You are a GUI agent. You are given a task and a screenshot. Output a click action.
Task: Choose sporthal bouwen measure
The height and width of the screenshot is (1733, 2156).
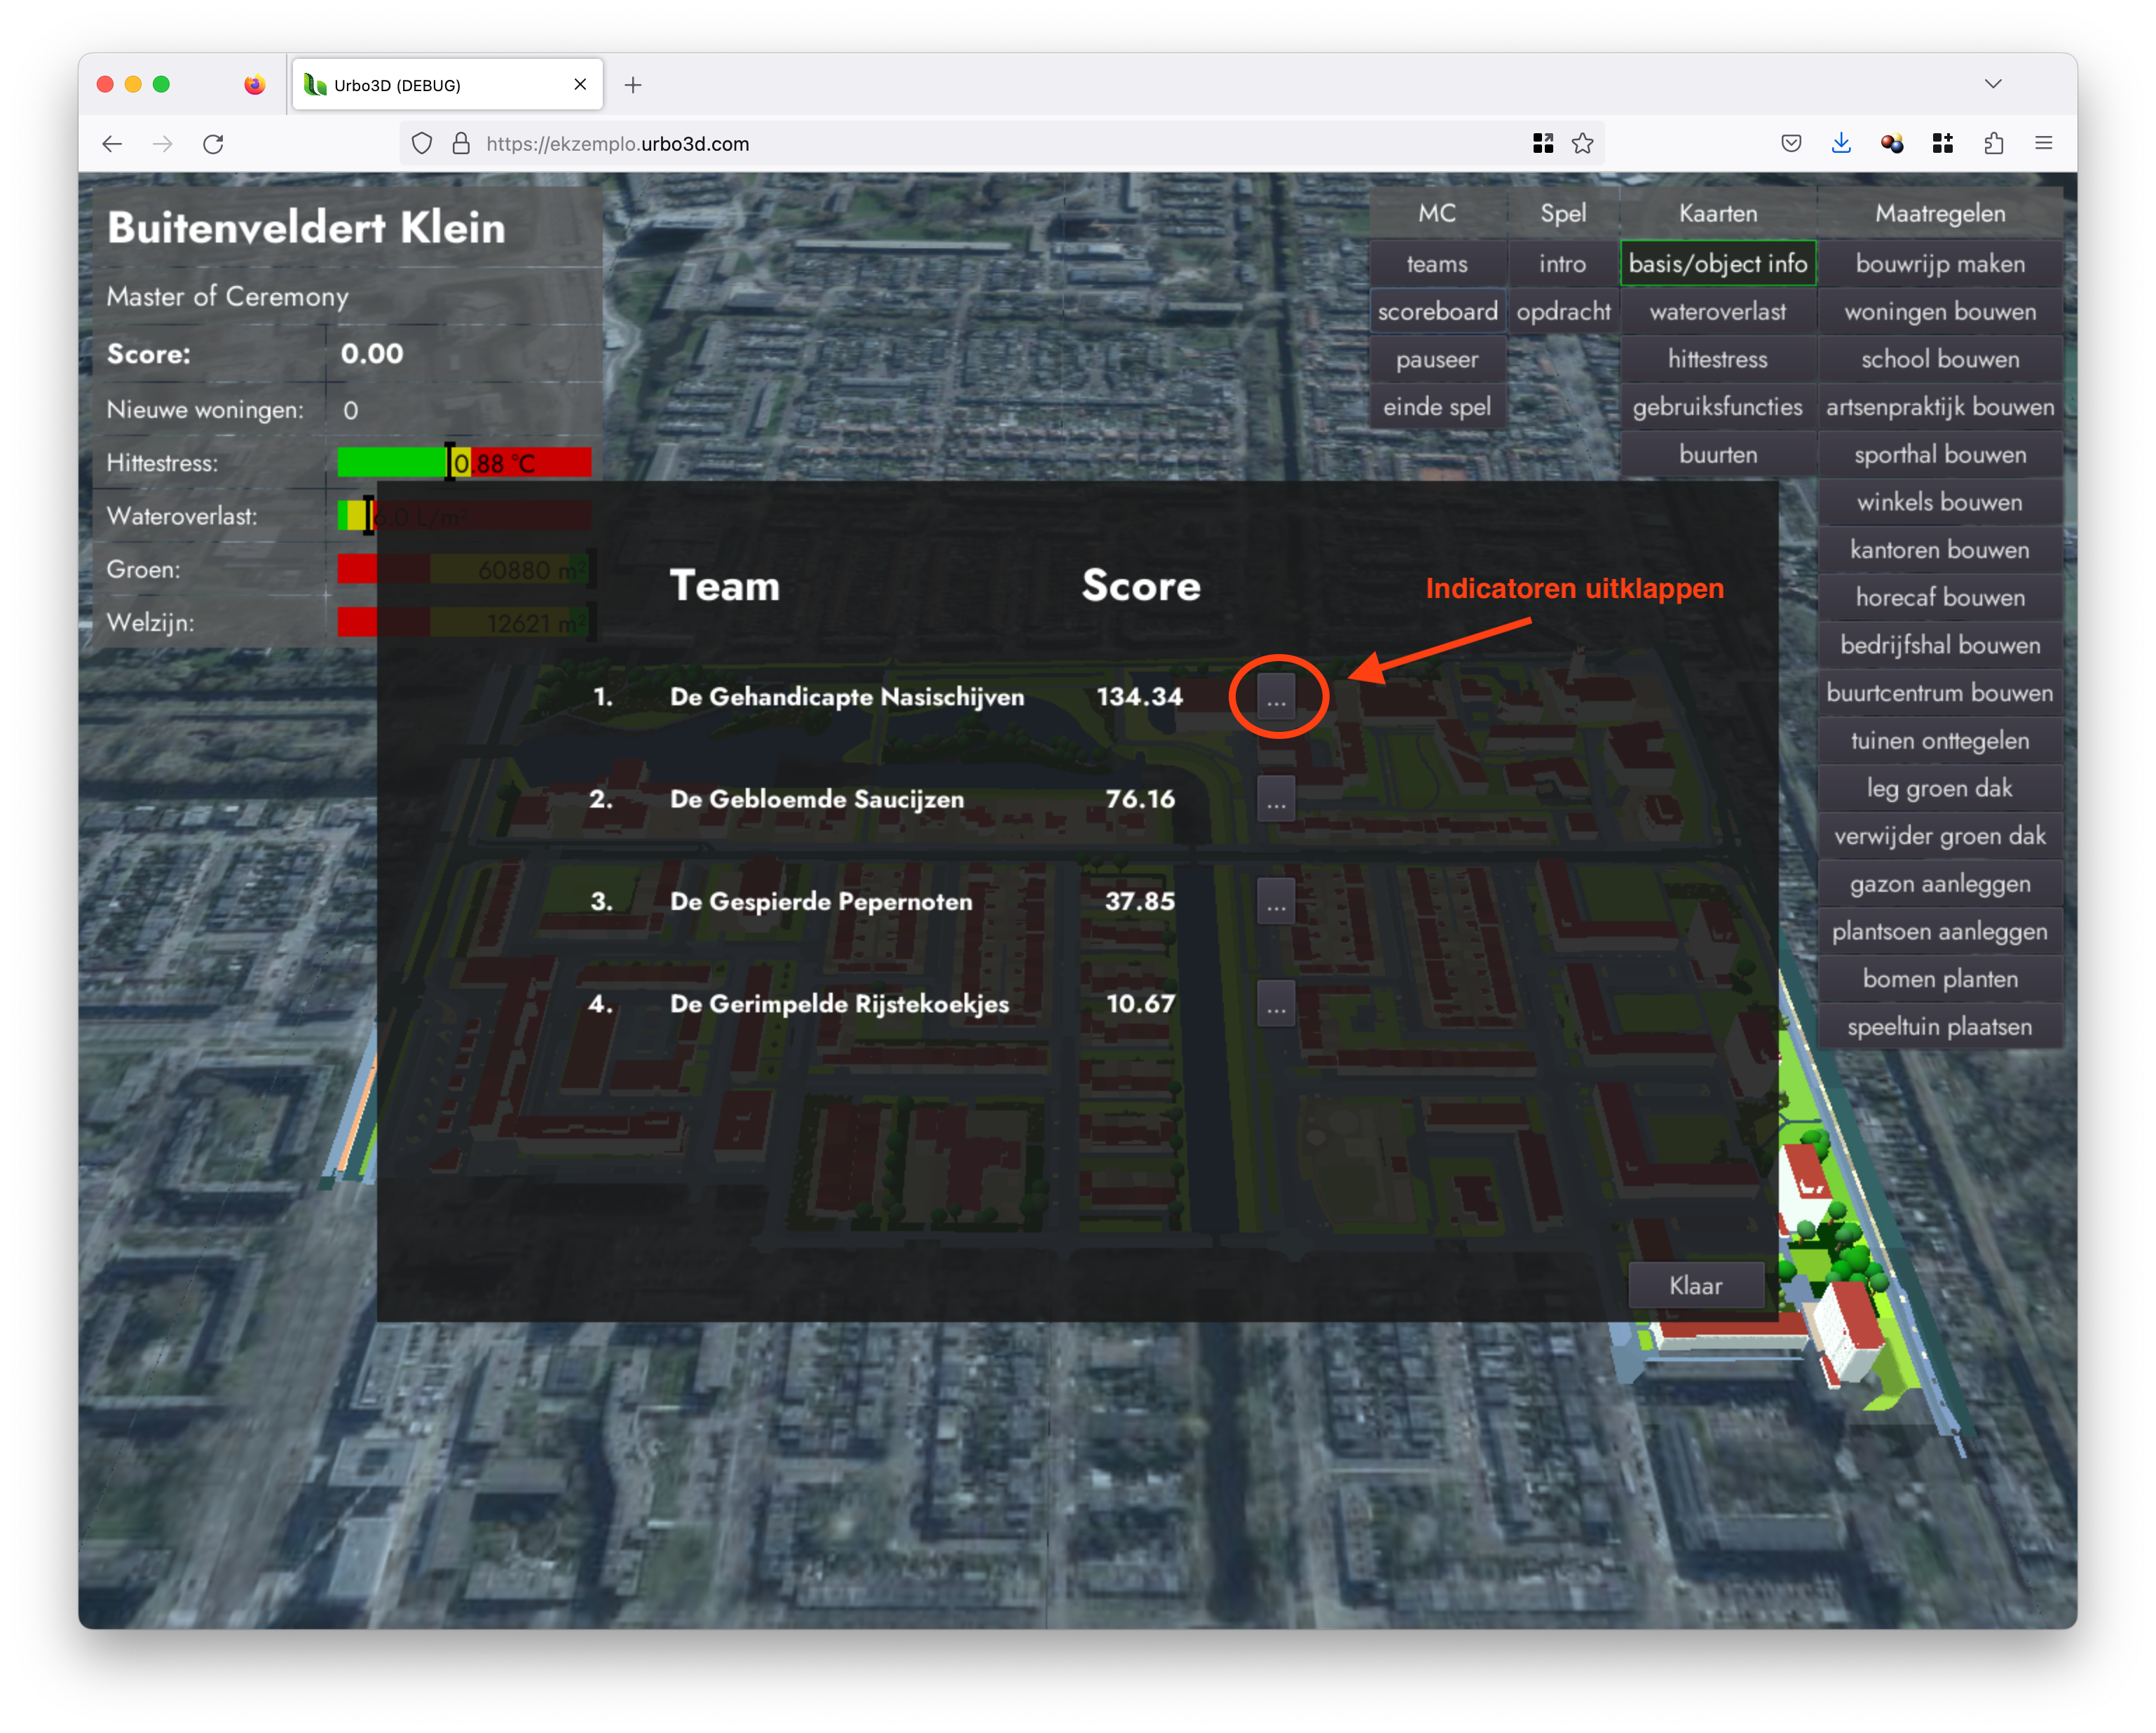point(1940,455)
